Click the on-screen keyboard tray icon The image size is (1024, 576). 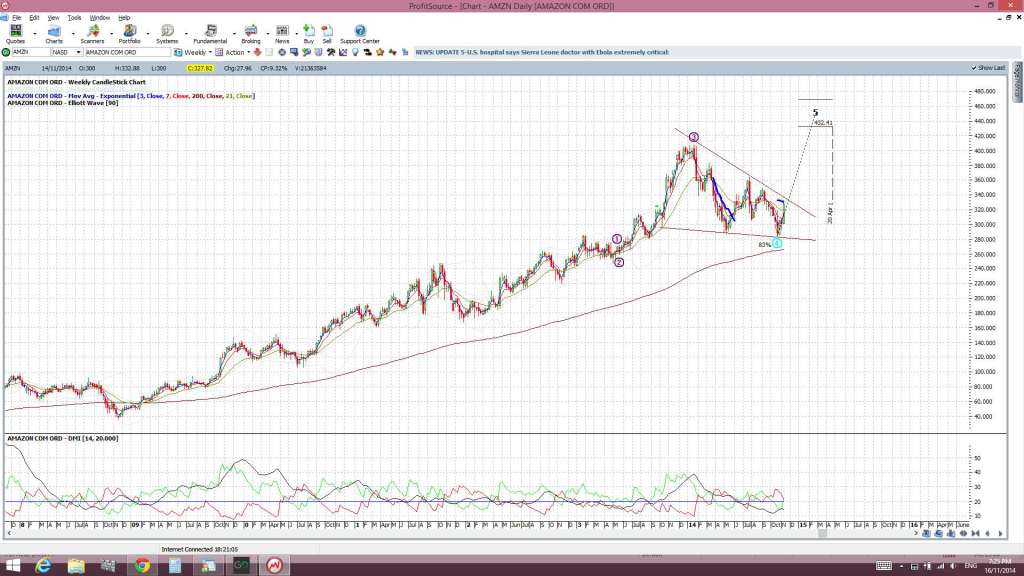coord(884,566)
